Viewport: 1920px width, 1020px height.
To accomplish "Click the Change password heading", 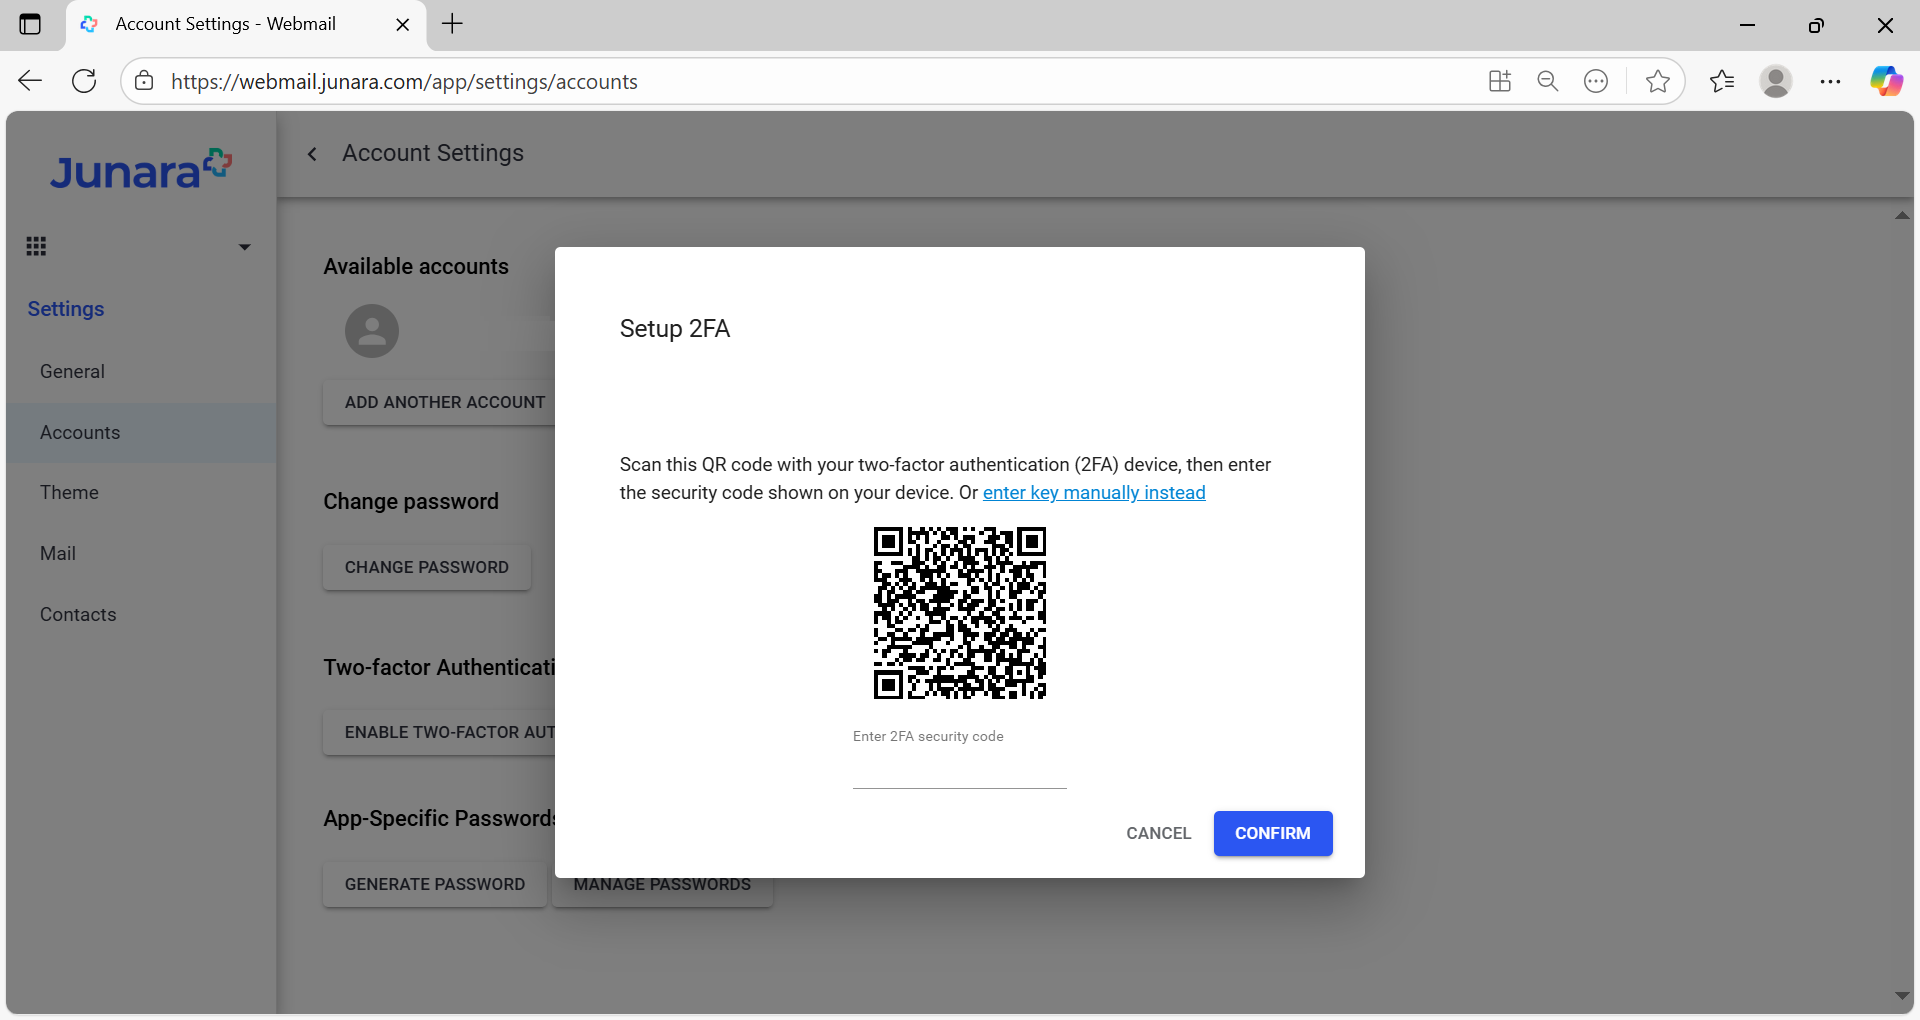I will pyautogui.click(x=411, y=501).
